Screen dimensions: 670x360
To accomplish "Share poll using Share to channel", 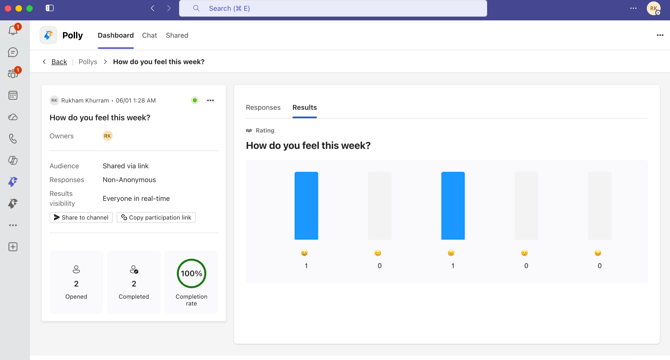I will pyautogui.click(x=81, y=217).
